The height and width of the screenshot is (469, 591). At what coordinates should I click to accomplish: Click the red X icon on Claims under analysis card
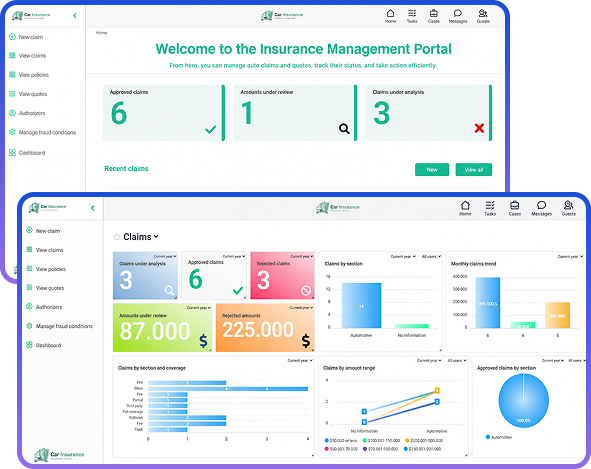coord(479,128)
